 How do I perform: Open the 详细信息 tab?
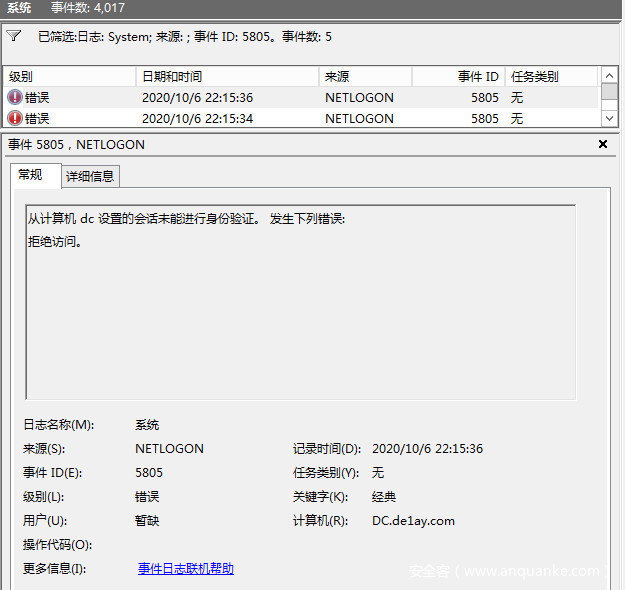91,176
